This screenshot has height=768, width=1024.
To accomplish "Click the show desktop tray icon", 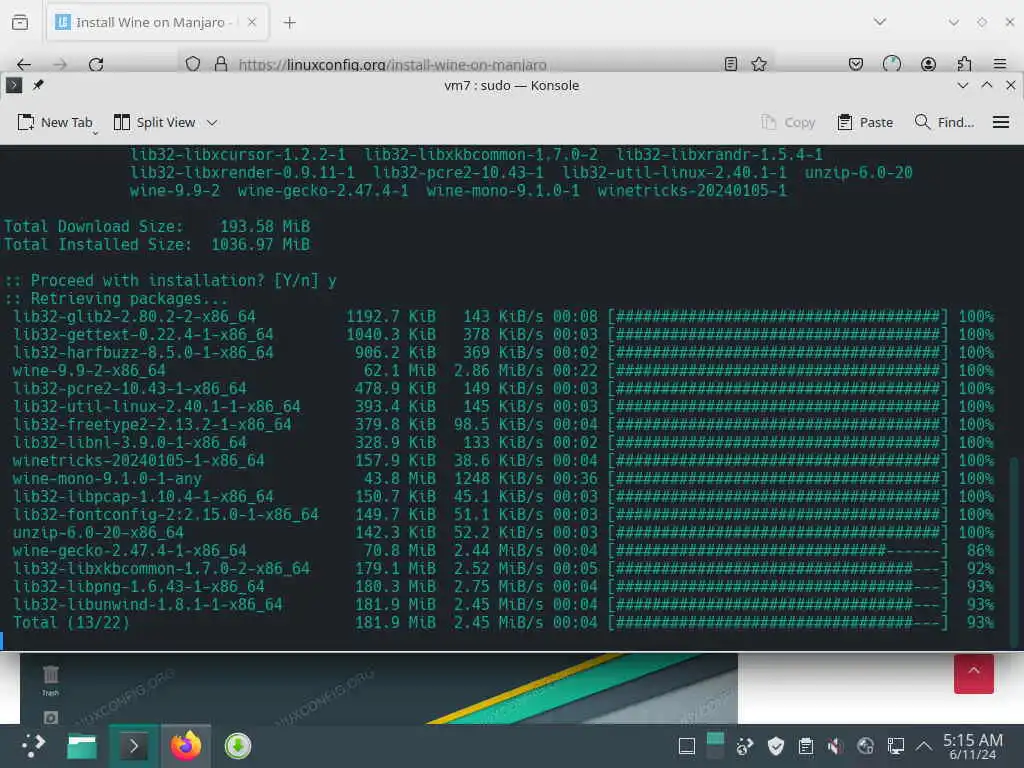I will pyautogui.click(x=686, y=746).
